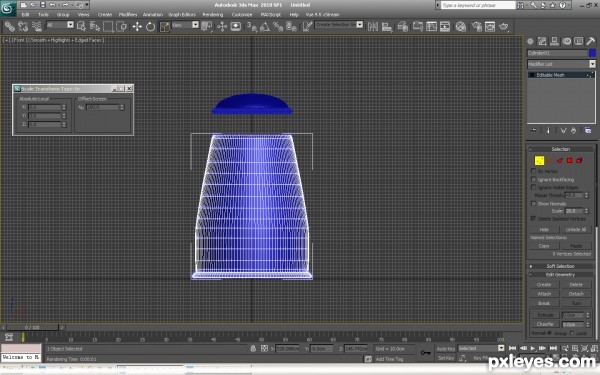Click the Align tool icon
This screenshot has height=375, width=600.
tap(386, 26)
